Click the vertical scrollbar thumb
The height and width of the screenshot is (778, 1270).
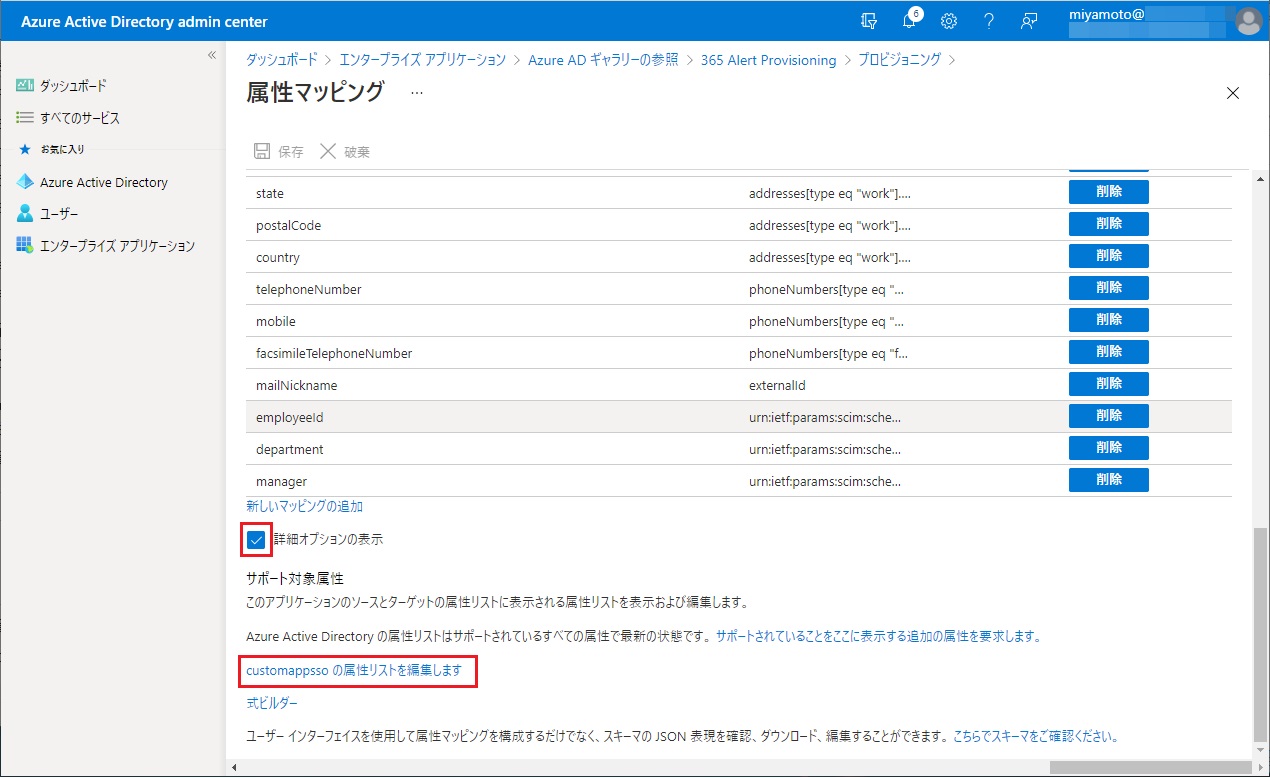(1259, 630)
